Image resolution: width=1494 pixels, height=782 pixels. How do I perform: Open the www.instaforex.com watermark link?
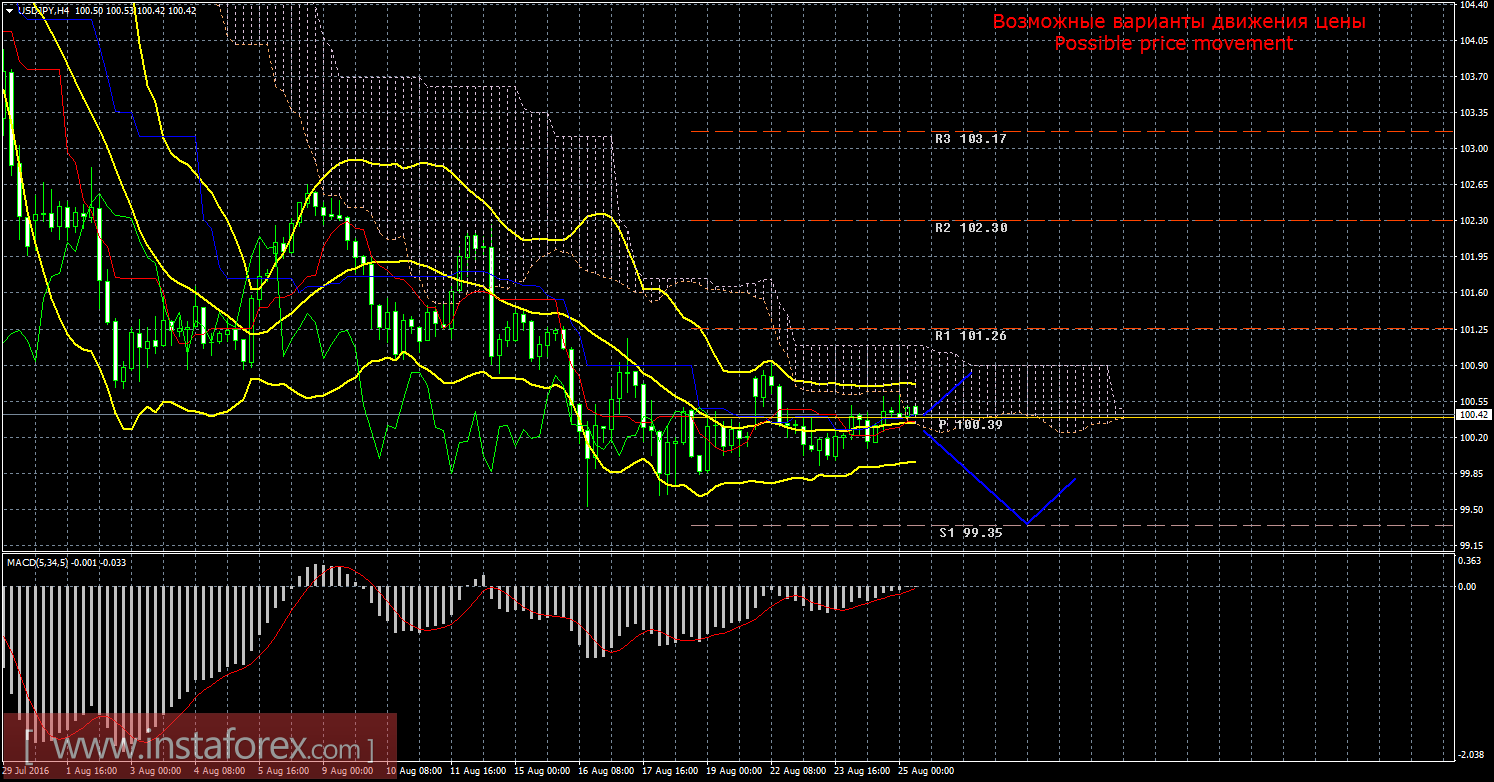point(198,747)
